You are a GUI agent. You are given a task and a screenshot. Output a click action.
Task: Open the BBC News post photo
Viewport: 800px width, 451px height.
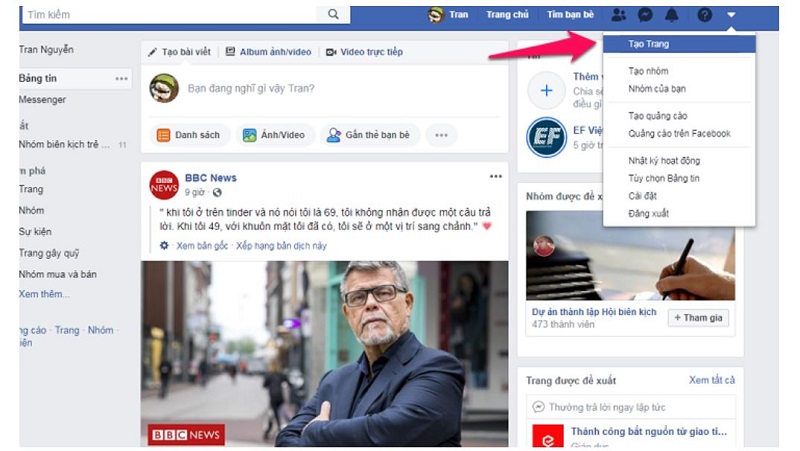click(x=324, y=354)
